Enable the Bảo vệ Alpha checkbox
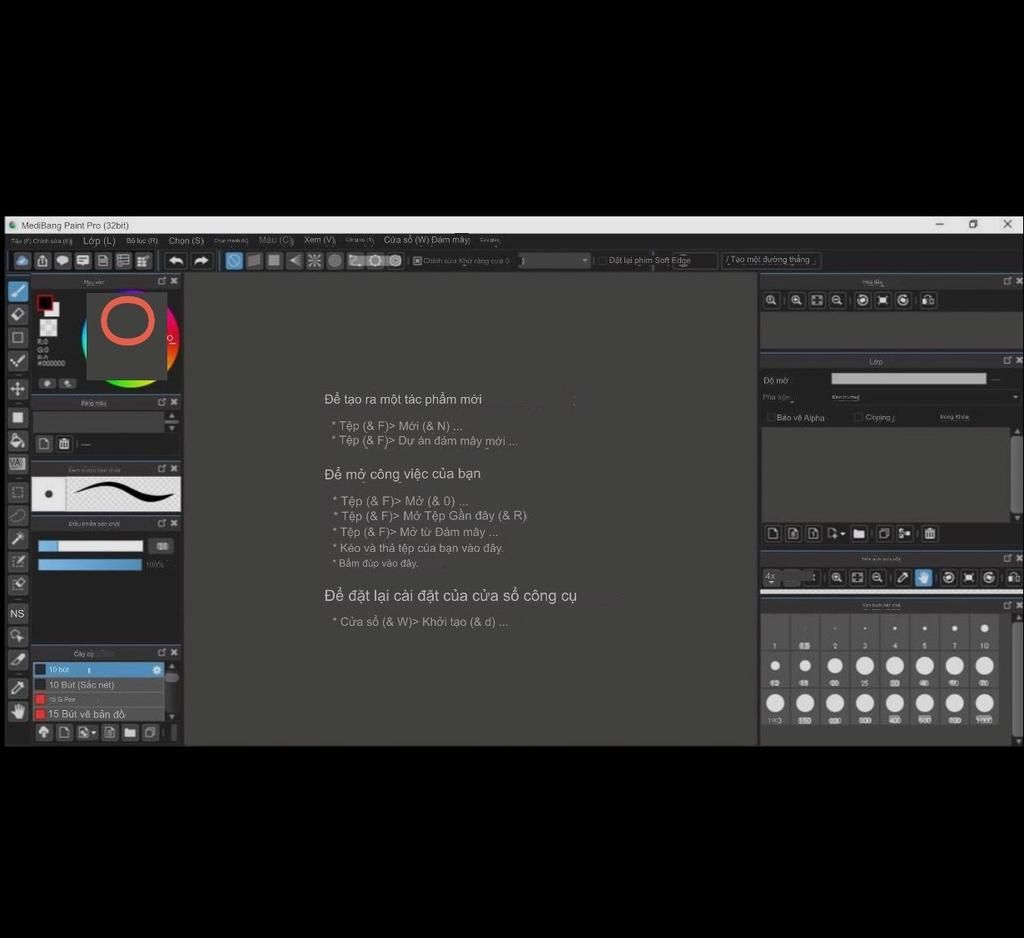Image resolution: width=1024 pixels, height=938 pixels. coord(771,417)
